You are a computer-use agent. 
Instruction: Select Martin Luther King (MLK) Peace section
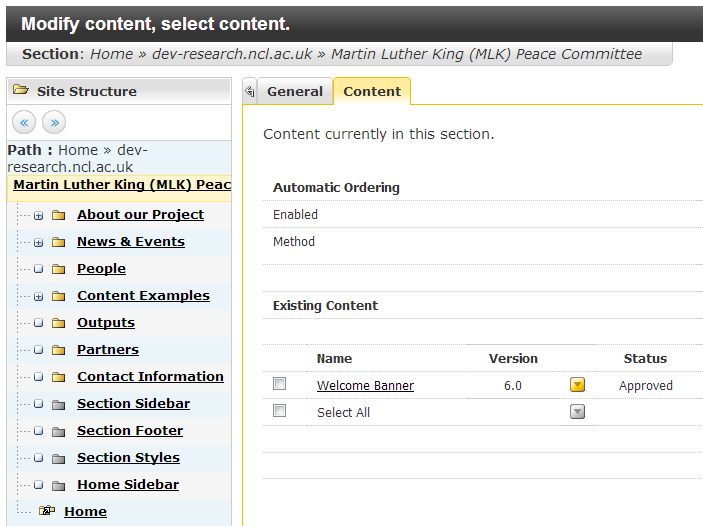[x=122, y=185]
